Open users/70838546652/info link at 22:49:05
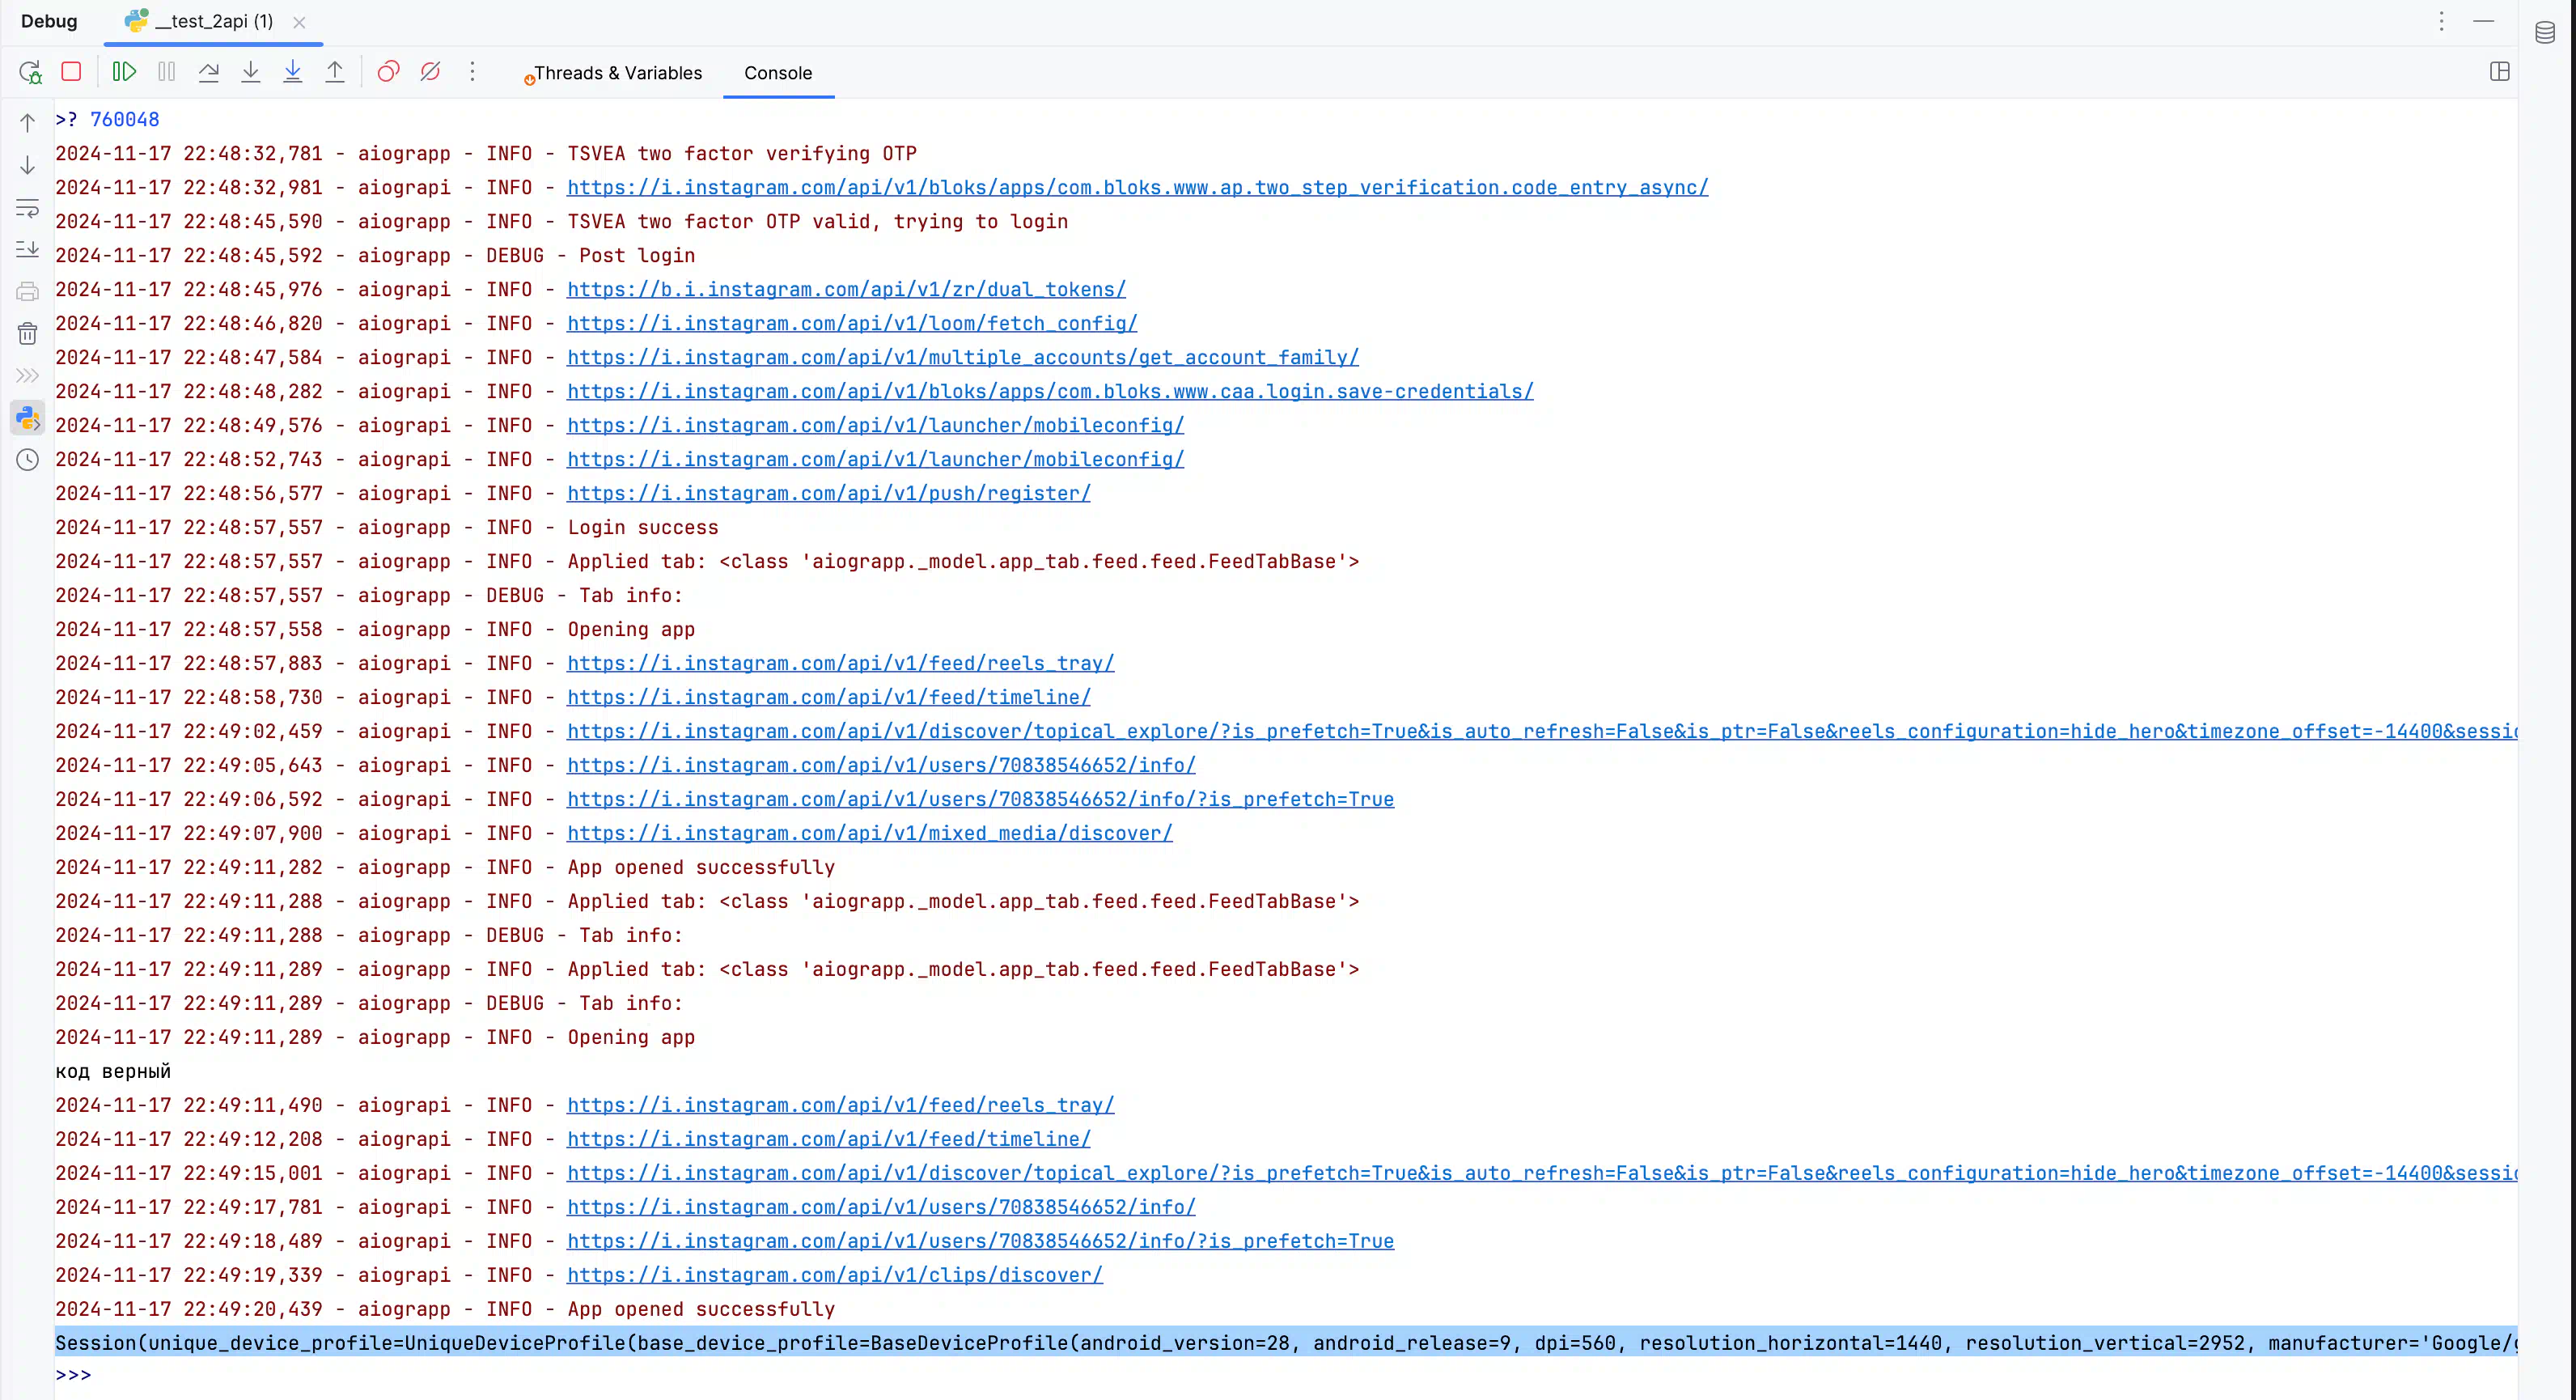Viewport: 2576px width, 1400px height. coord(881,765)
